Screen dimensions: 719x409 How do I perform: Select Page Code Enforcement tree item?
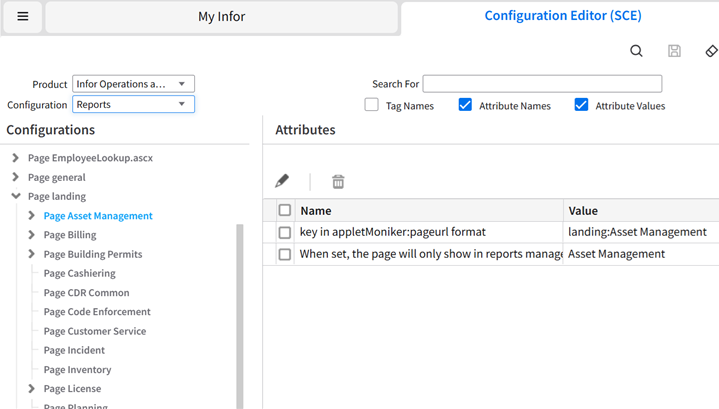(x=97, y=312)
